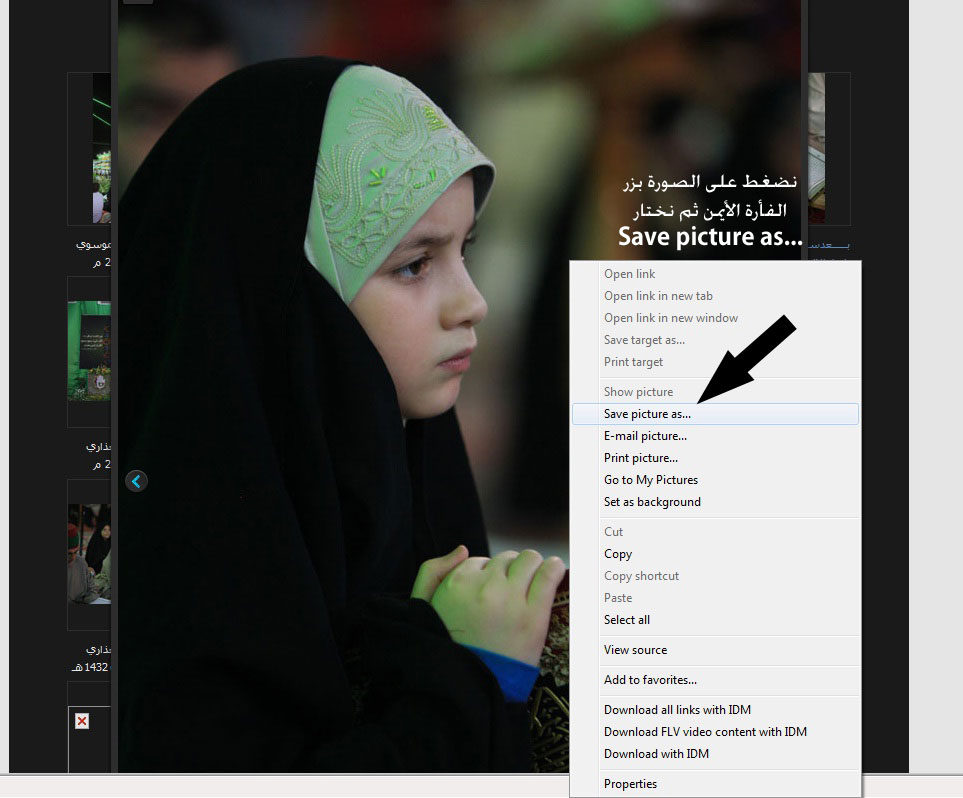Choose Set as background for the image
This screenshot has width=963, height=798.
tap(652, 501)
